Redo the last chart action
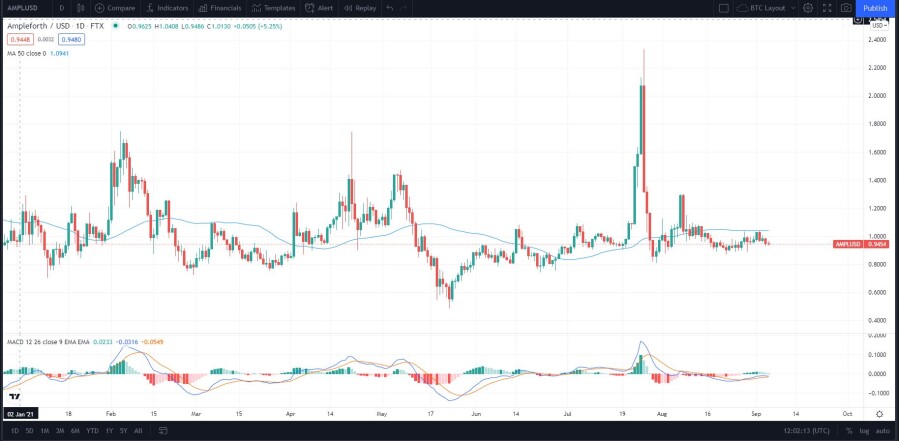 pyautogui.click(x=403, y=8)
